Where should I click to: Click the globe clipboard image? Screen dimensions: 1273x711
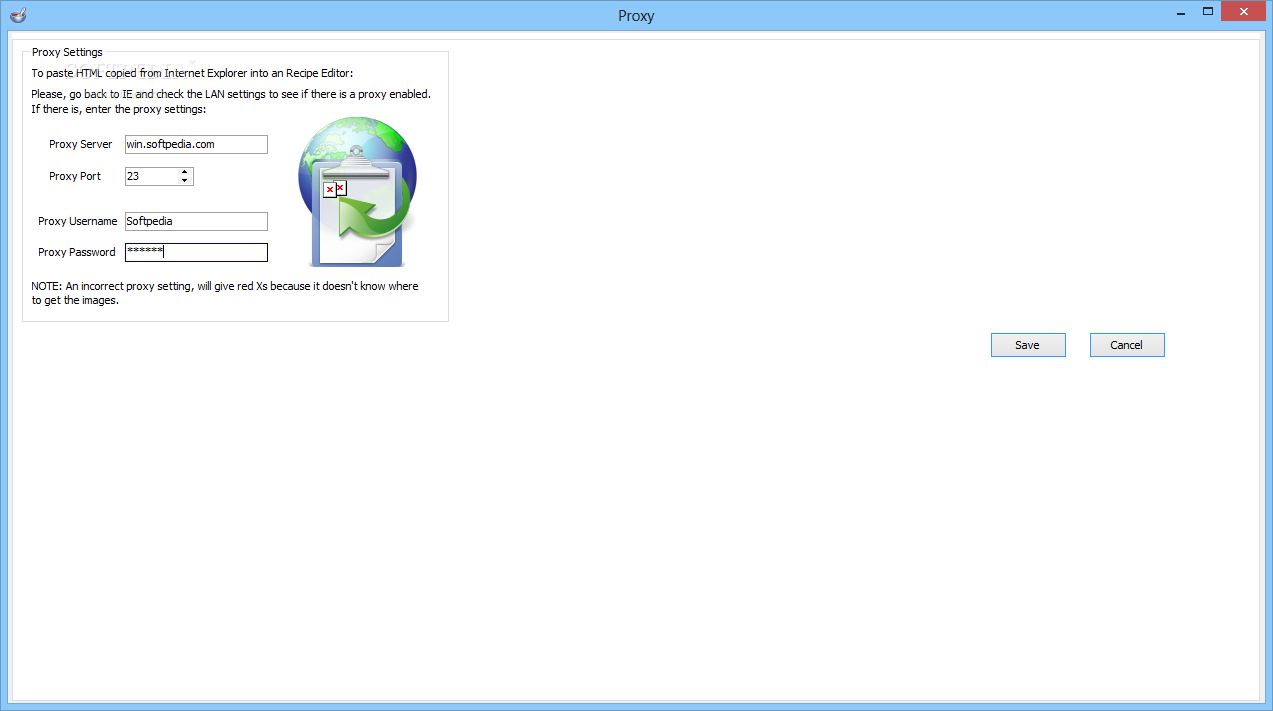tap(357, 192)
